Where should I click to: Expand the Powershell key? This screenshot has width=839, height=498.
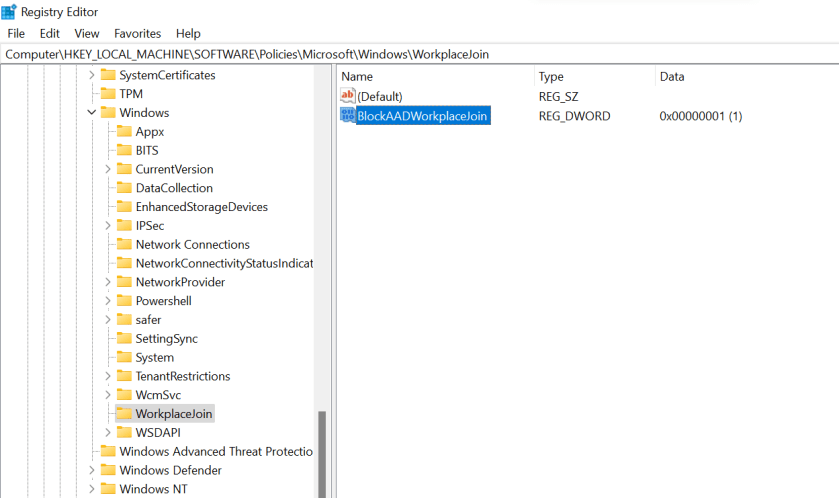coord(108,301)
